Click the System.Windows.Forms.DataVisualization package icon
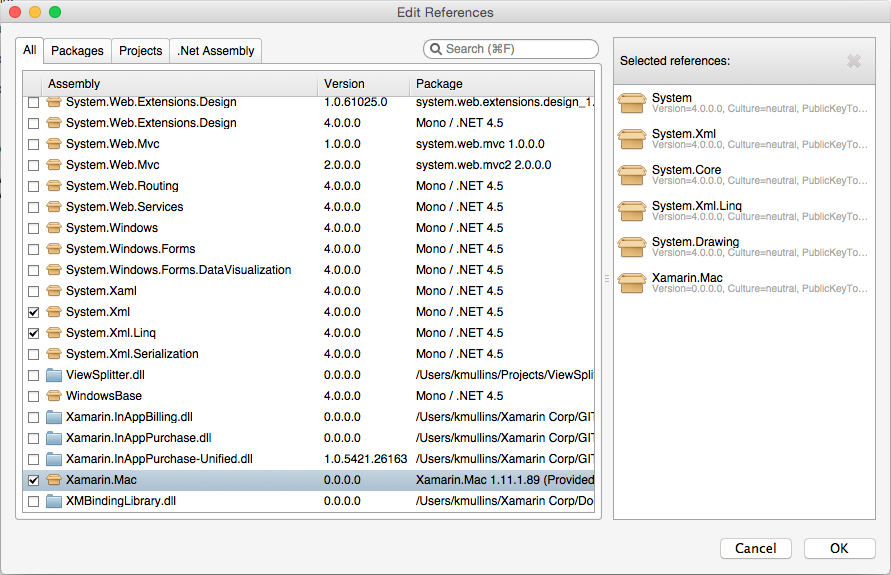 [54, 270]
